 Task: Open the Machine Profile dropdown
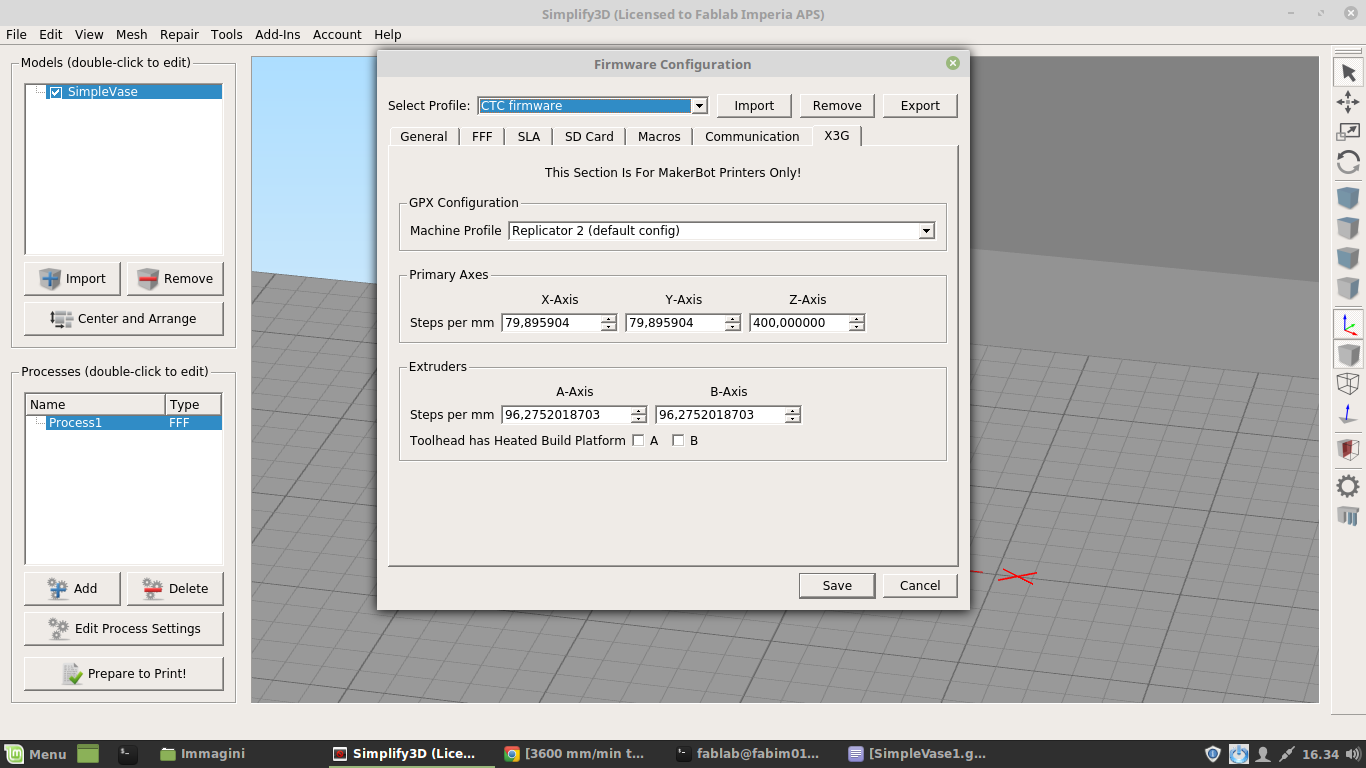(x=722, y=231)
